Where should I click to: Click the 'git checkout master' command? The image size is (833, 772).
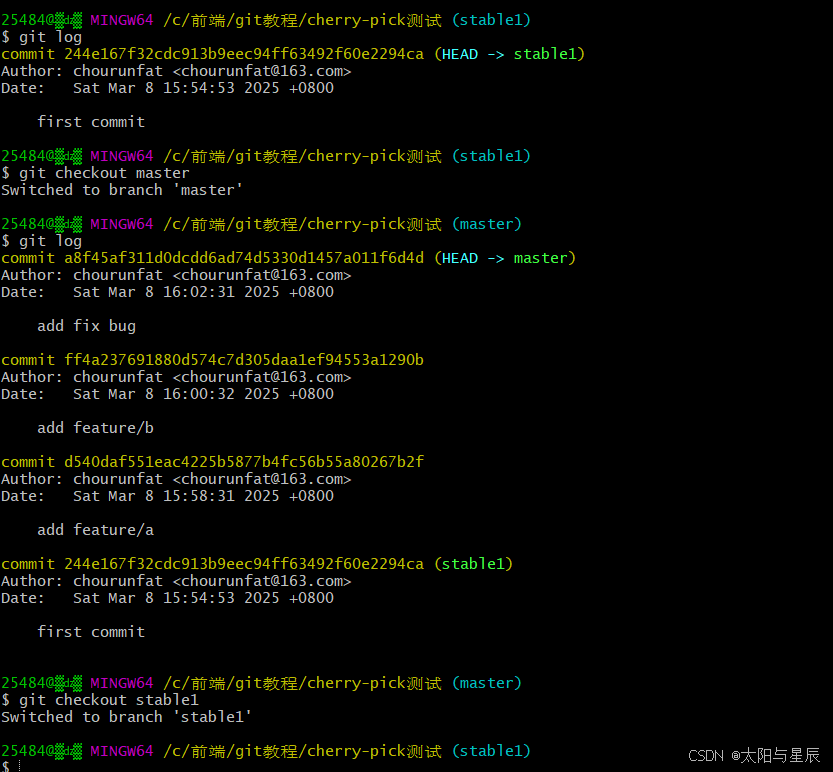[x=104, y=173]
